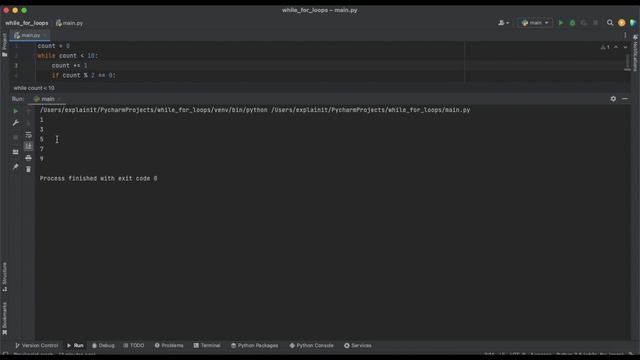640x360 pixels.
Task: Open run configuration wrench icon in Run panel
Action: [16, 123]
